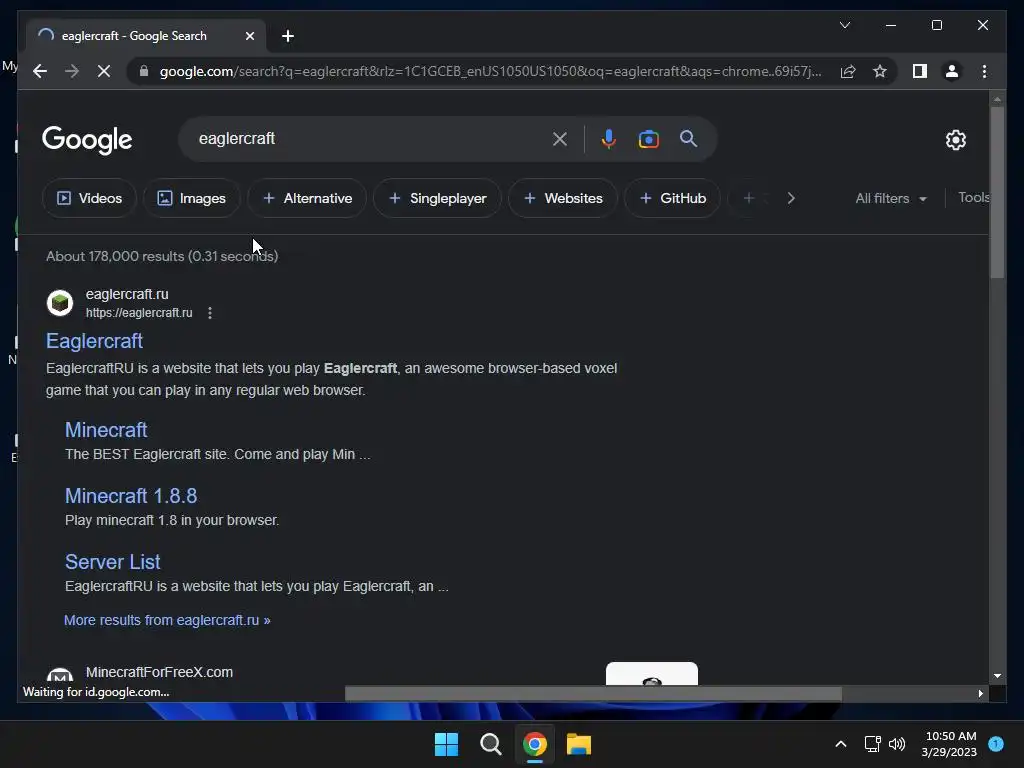1024x768 pixels.
Task: Click the scrollbar down arrow
Action: tap(997, 677)
